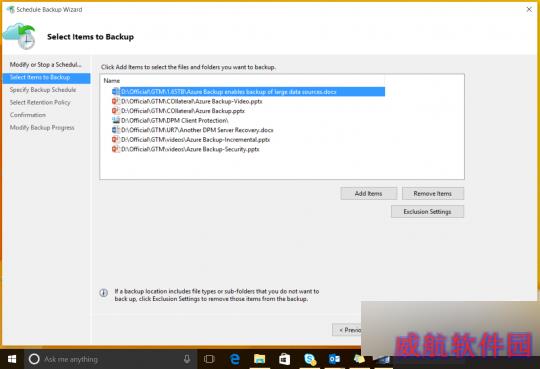Click the PowerPoint icon beside Azure Backup-Security.pptx
Image resolution: width=540 pixels, height=369 pixels.
coord(116,149)
